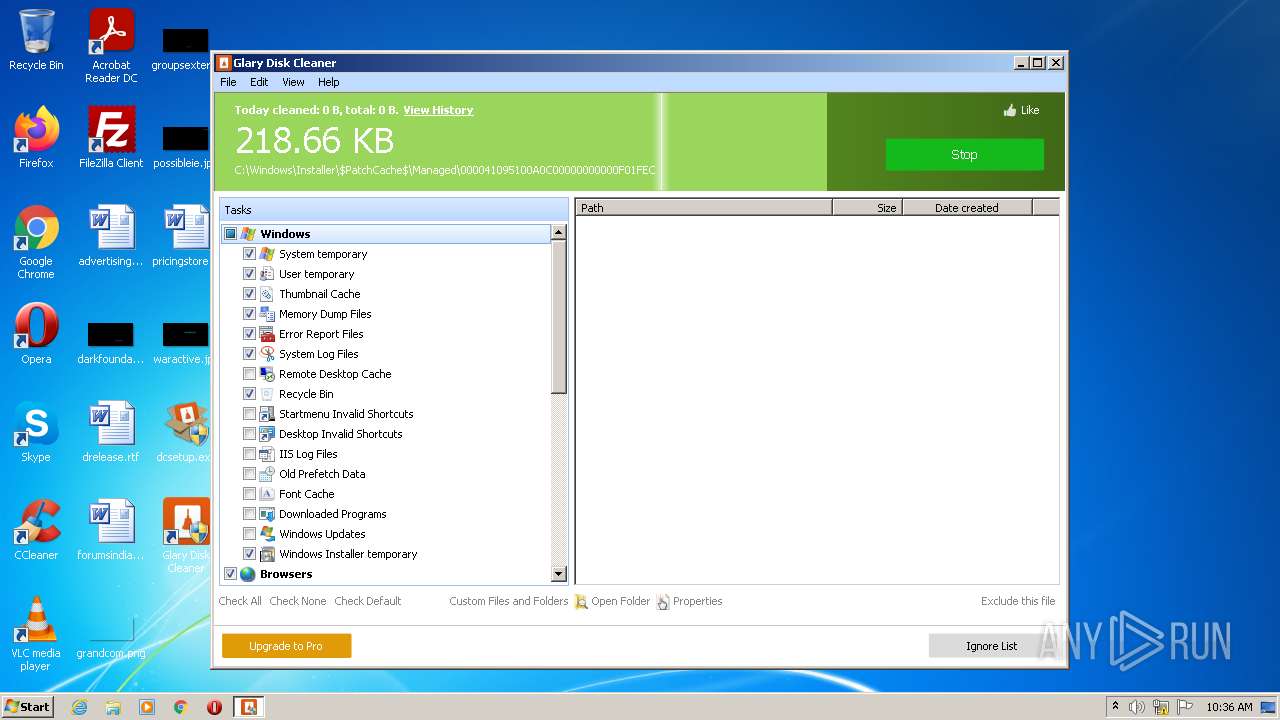
Task: Open the View menu
Action: click(x=293, y=82)
